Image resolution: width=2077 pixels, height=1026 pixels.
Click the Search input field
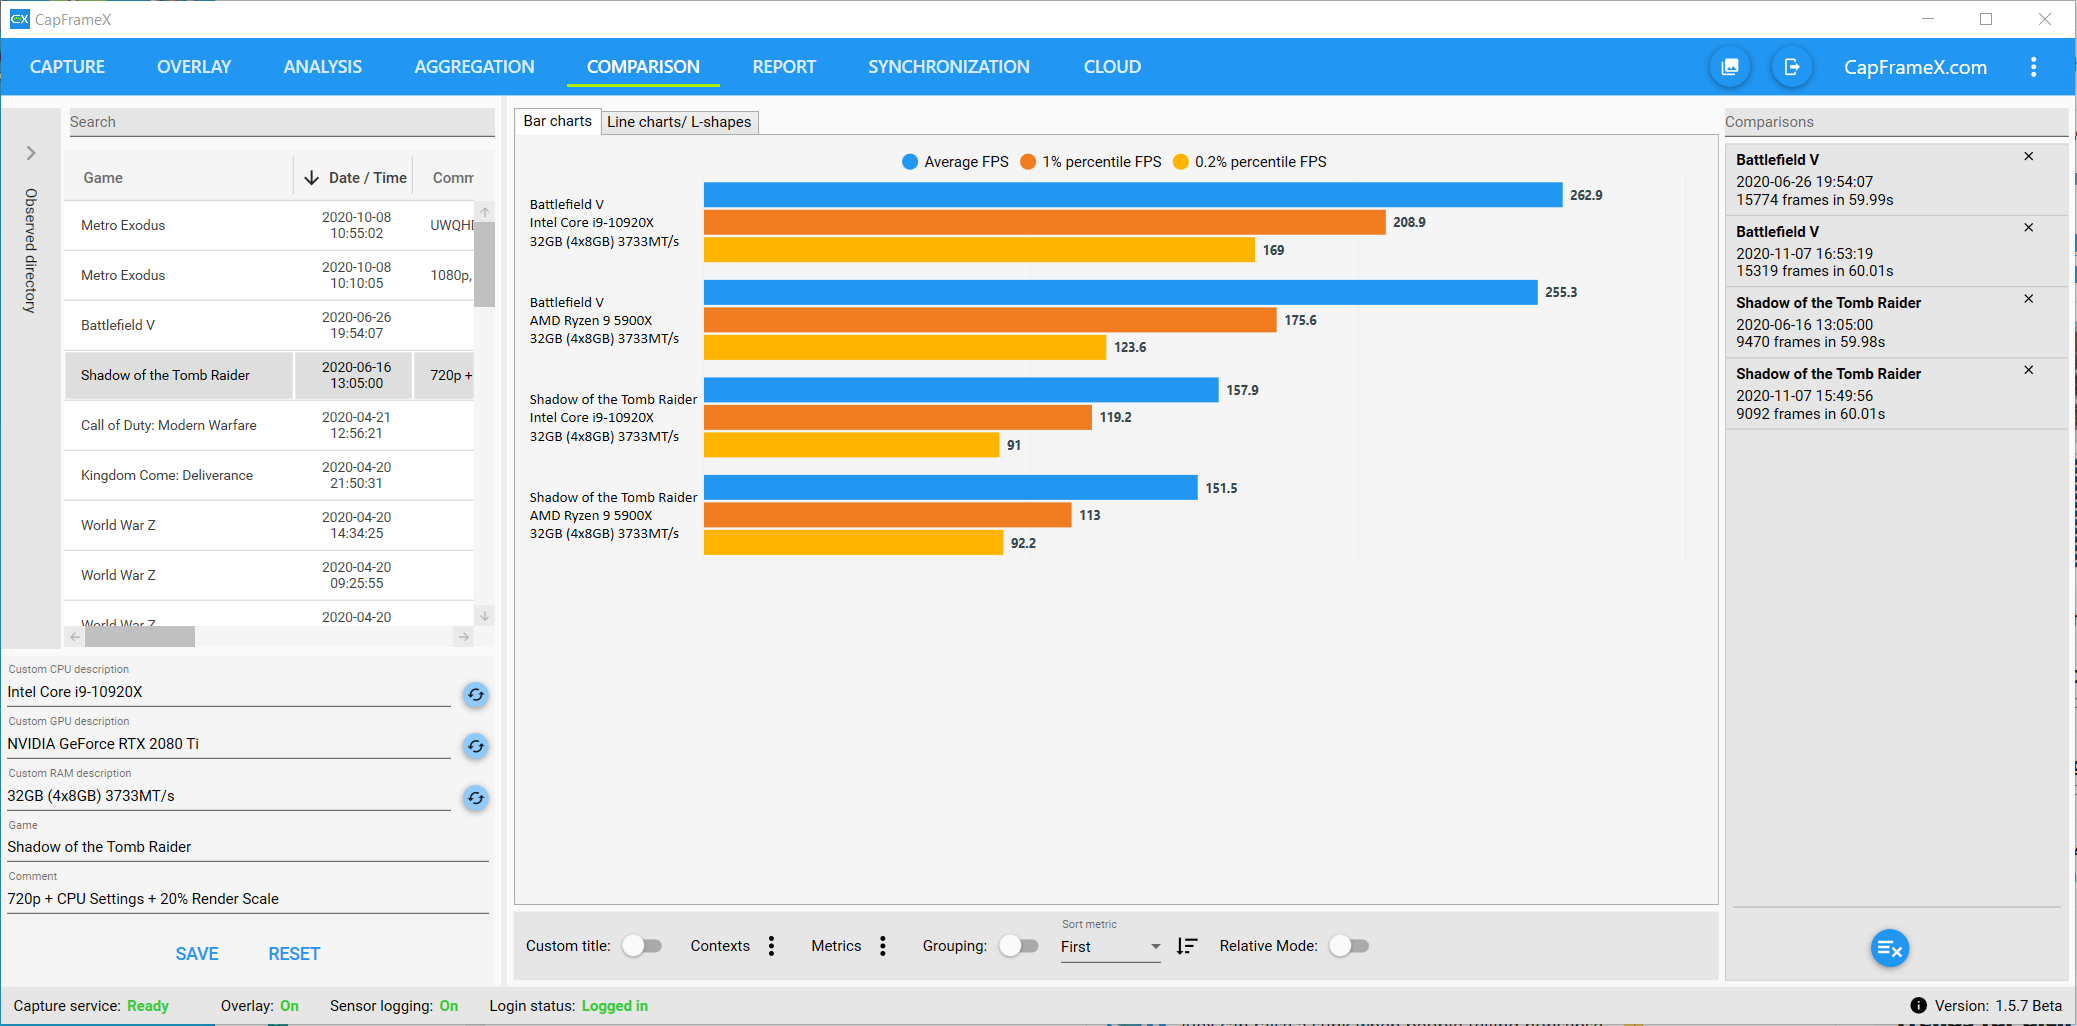[x=281, y=122]
